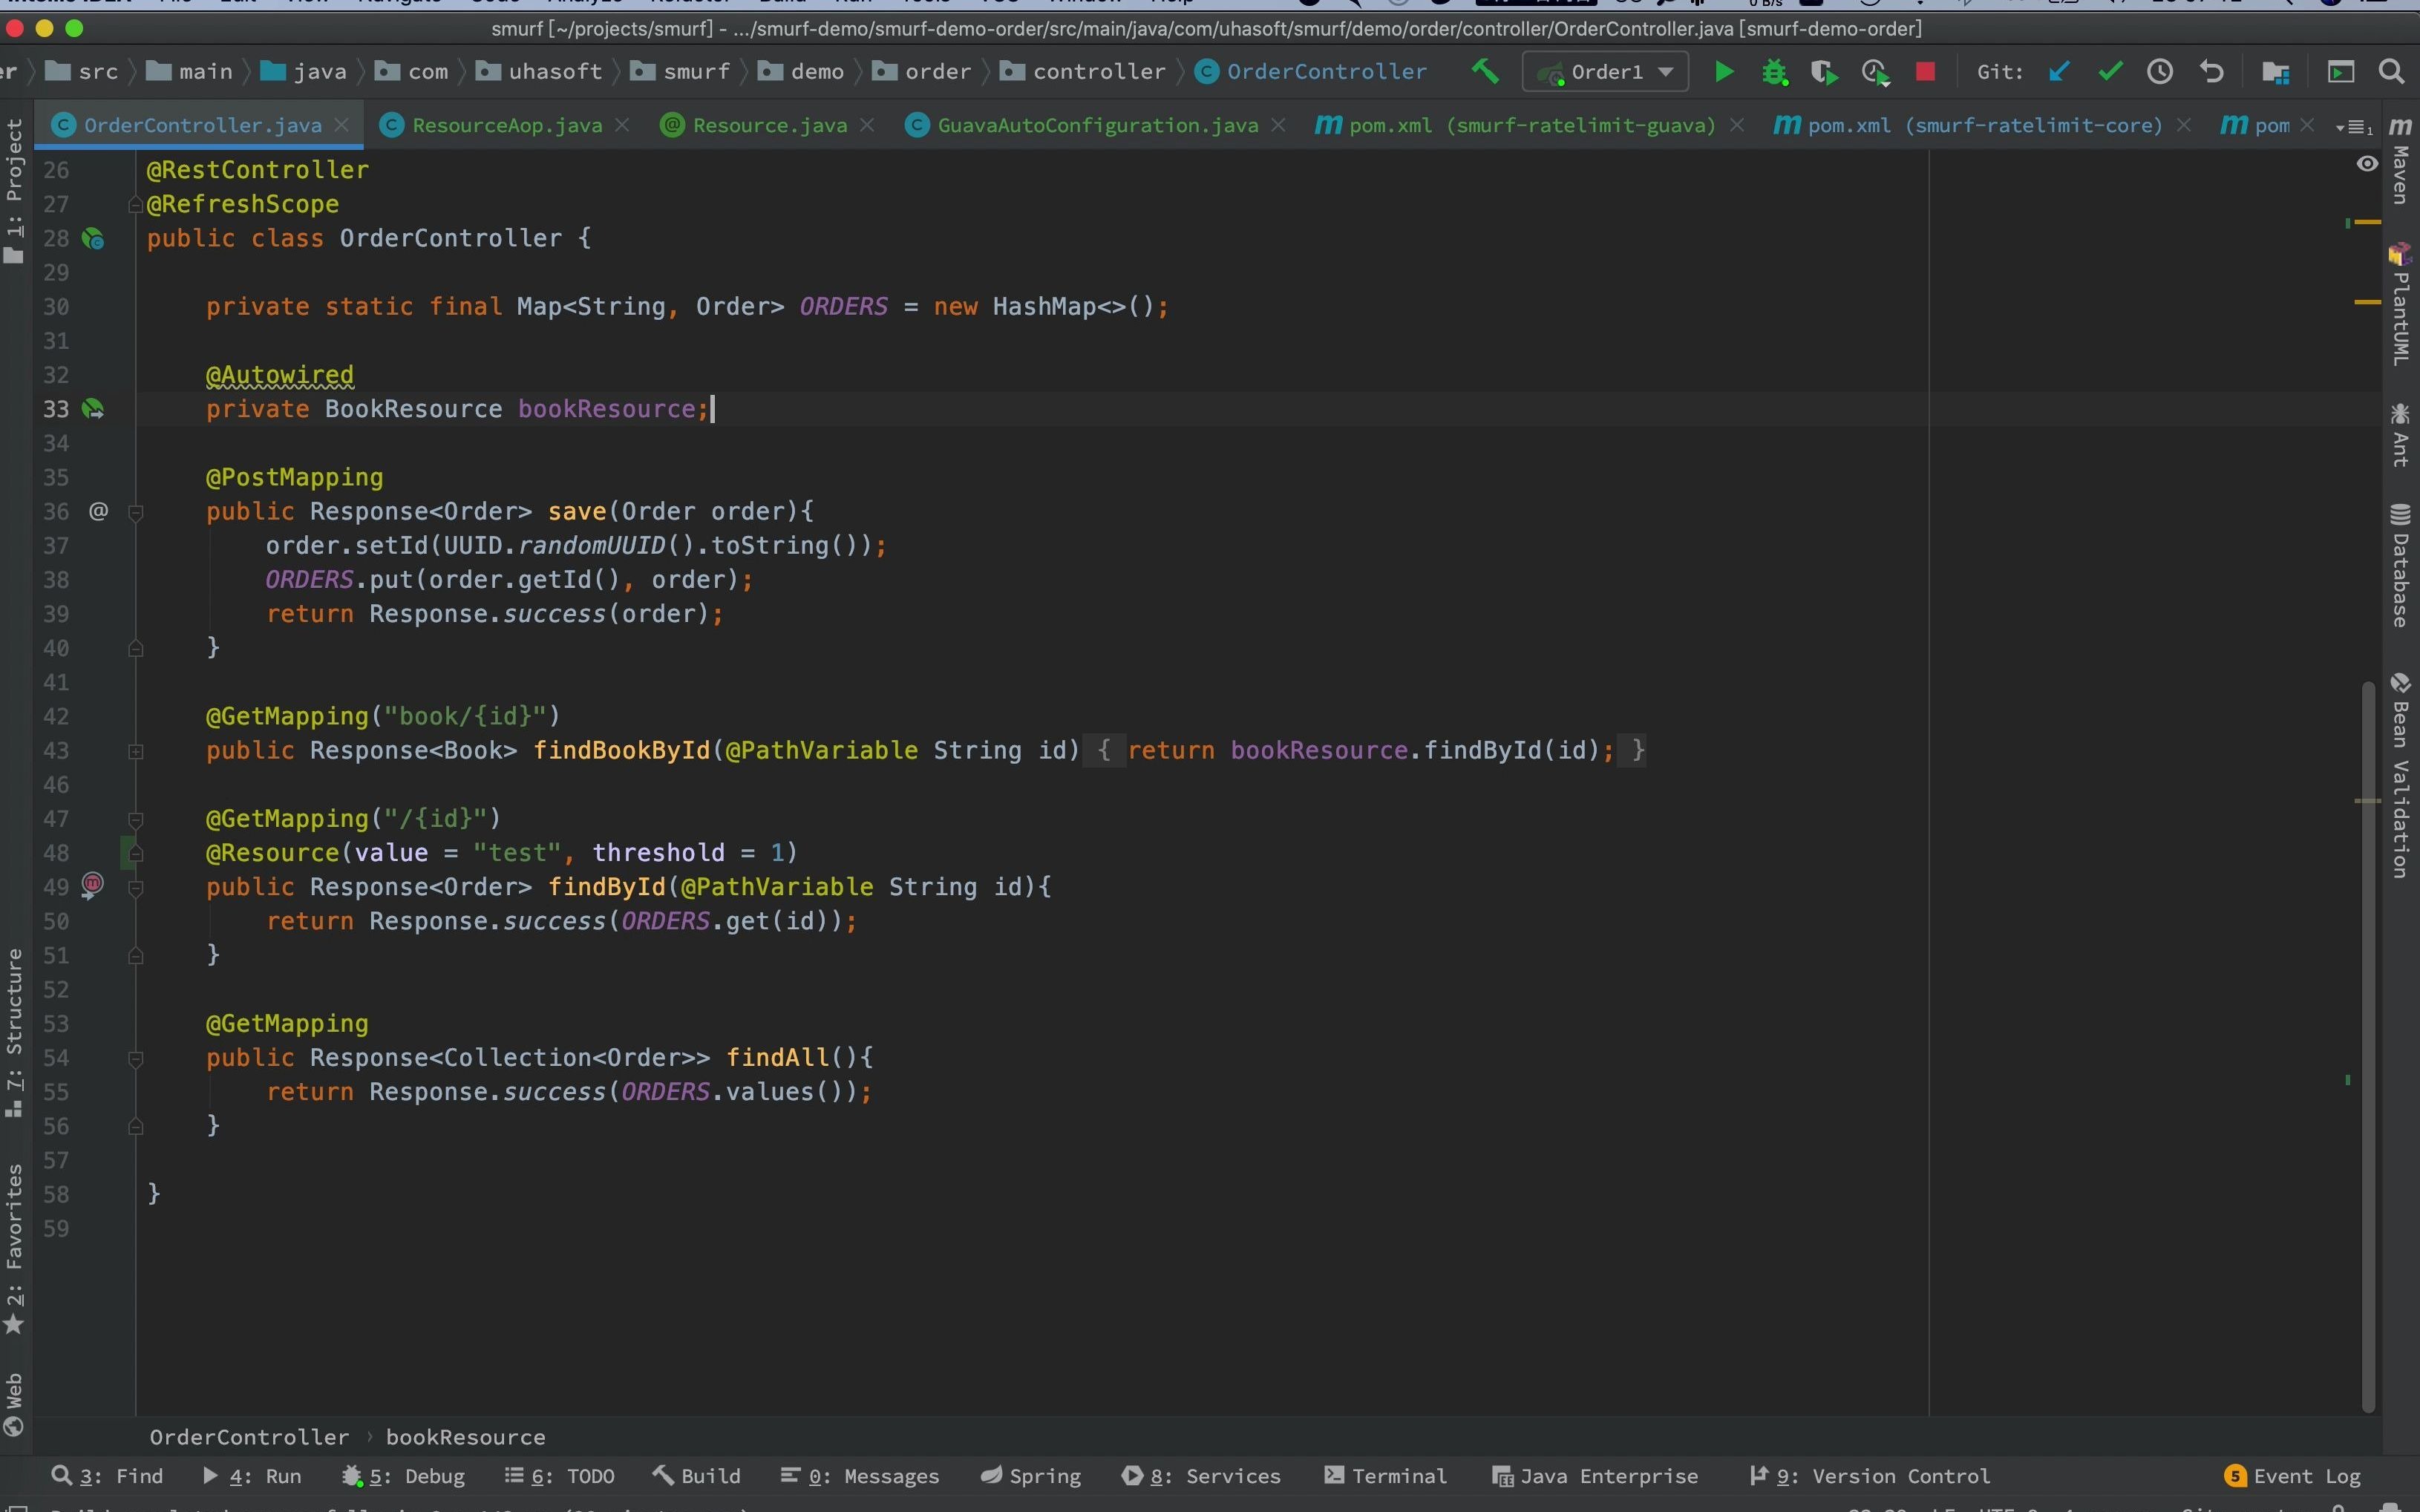Open the Bean Validation tool window
The width and height of the screenshot is (2420, 1512).
coord(2401,775)
